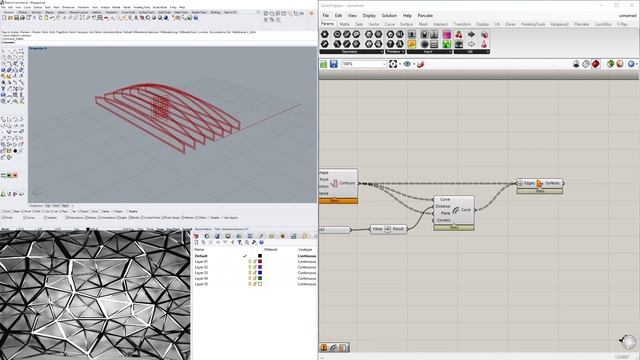Toggle the Don't Draw Preview icon in Grasshopper
The height and width of the screenshot is (360, 640).
[576, 64]
